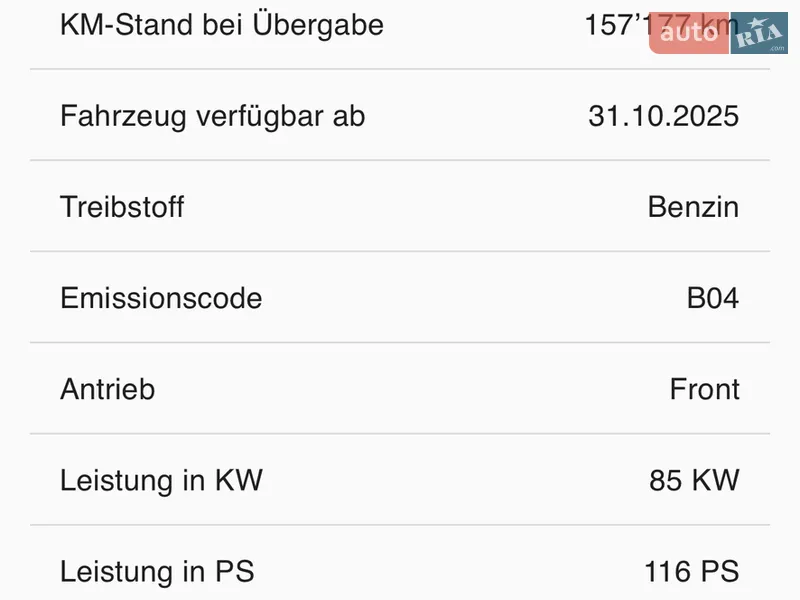
Task: Click the divider line below Leistung in KW
Action: pyautogui.click(x=400, y=524)
